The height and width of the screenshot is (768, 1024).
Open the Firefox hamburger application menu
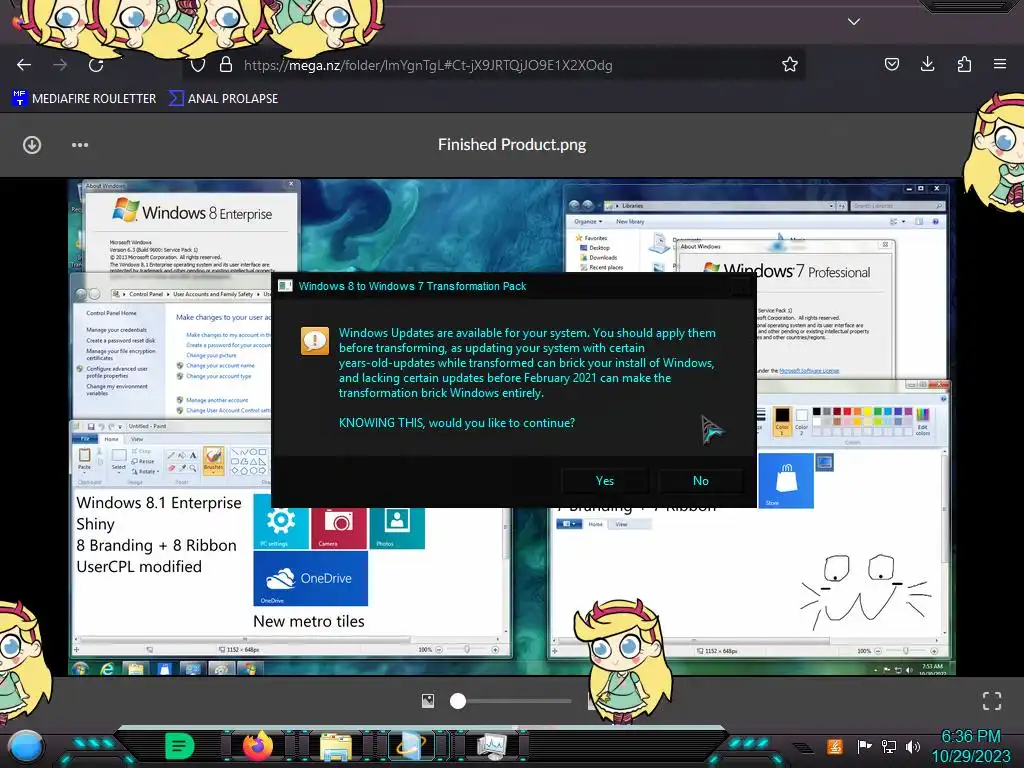1000,64
